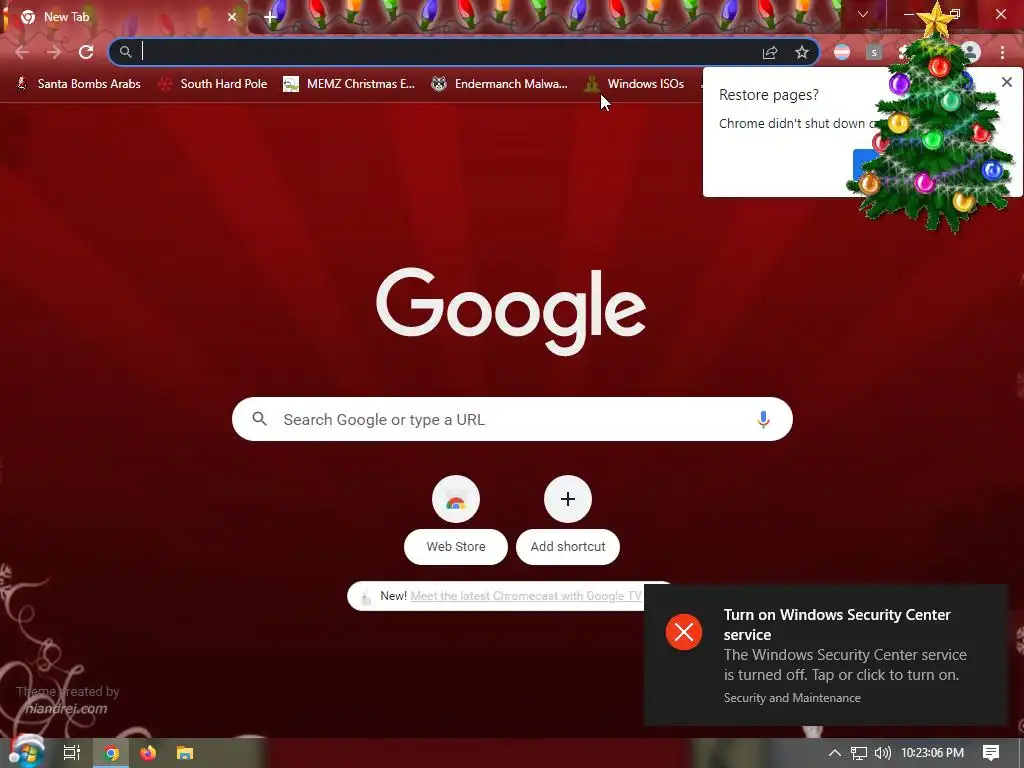
Task: Open File Explorer from the taskbar
Action: coord(185,753)
